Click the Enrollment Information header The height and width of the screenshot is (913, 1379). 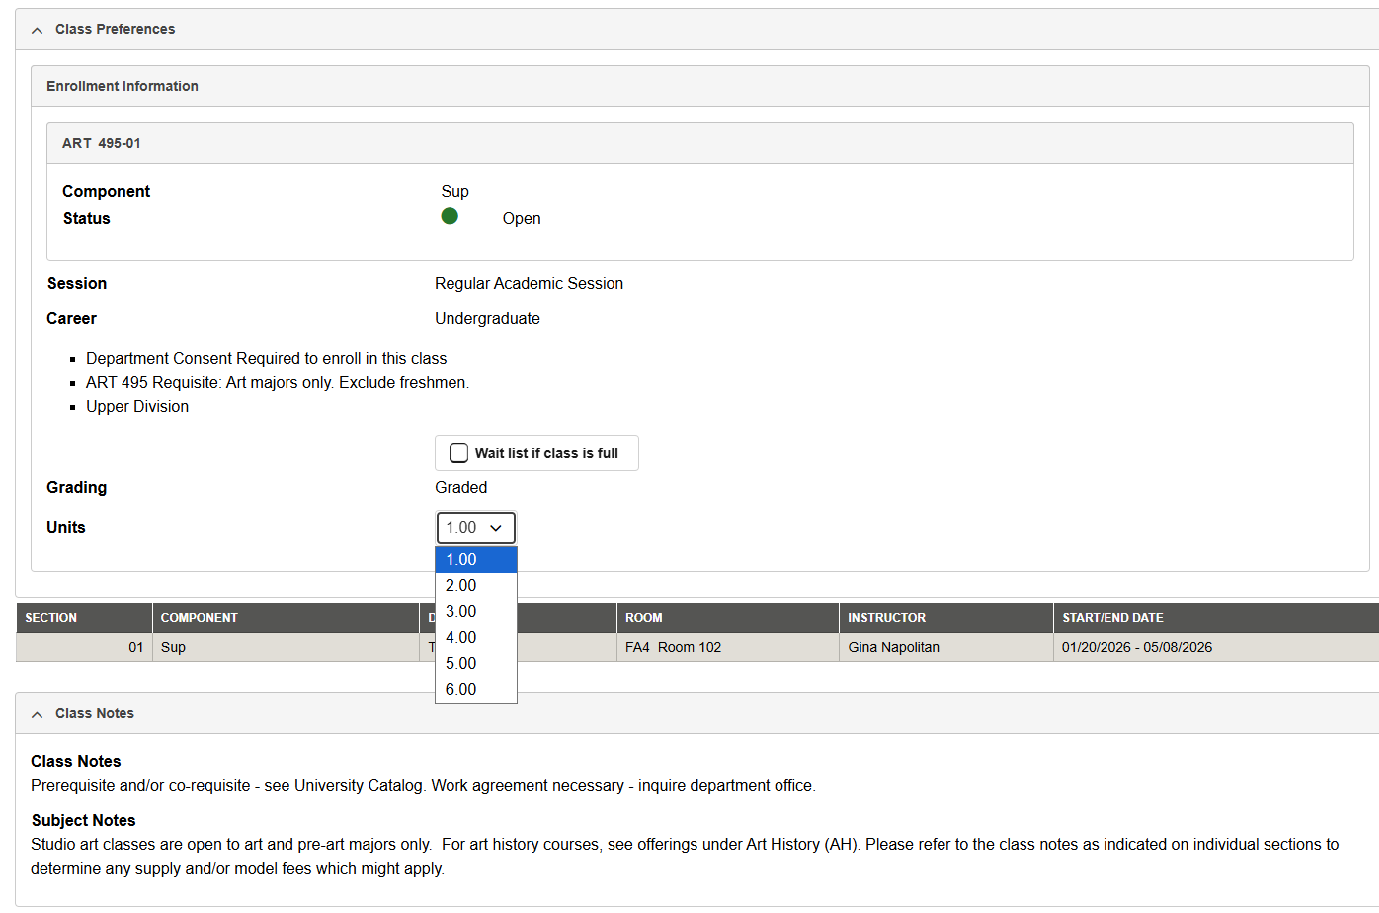[122, 86]
